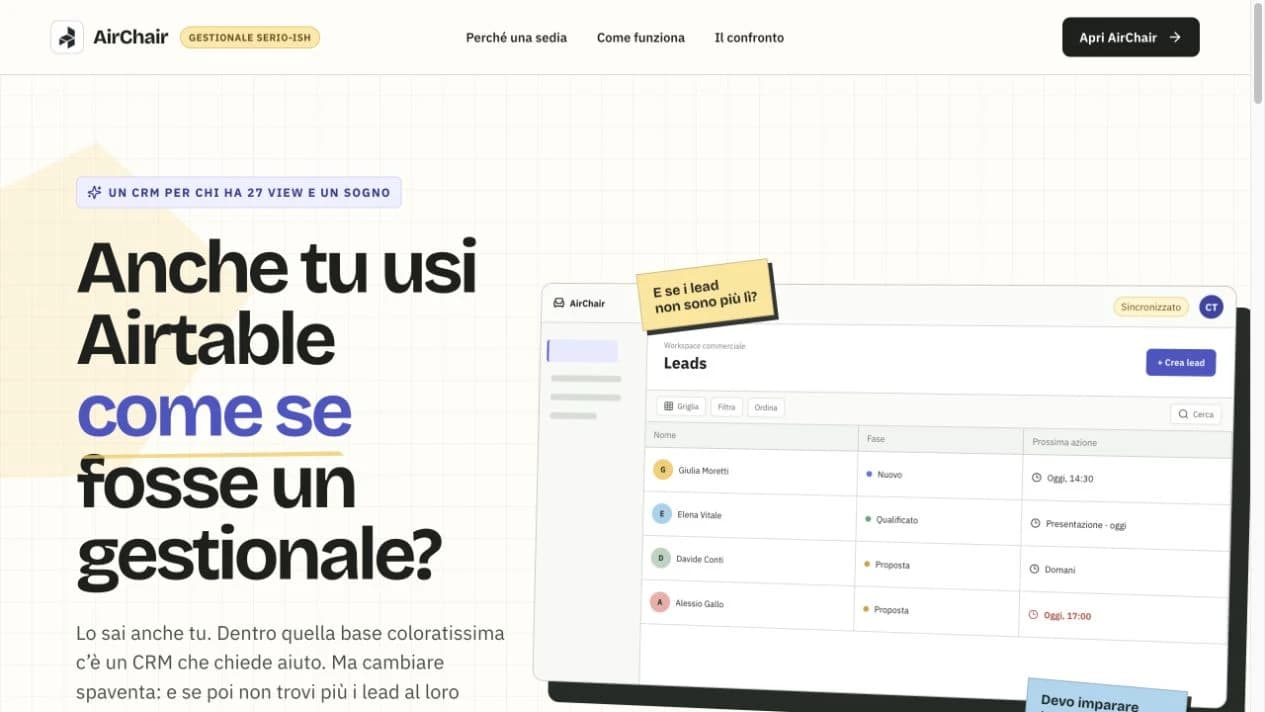Click the Nuovo phase for Giulia Moretti

click(x=884, y=474)
